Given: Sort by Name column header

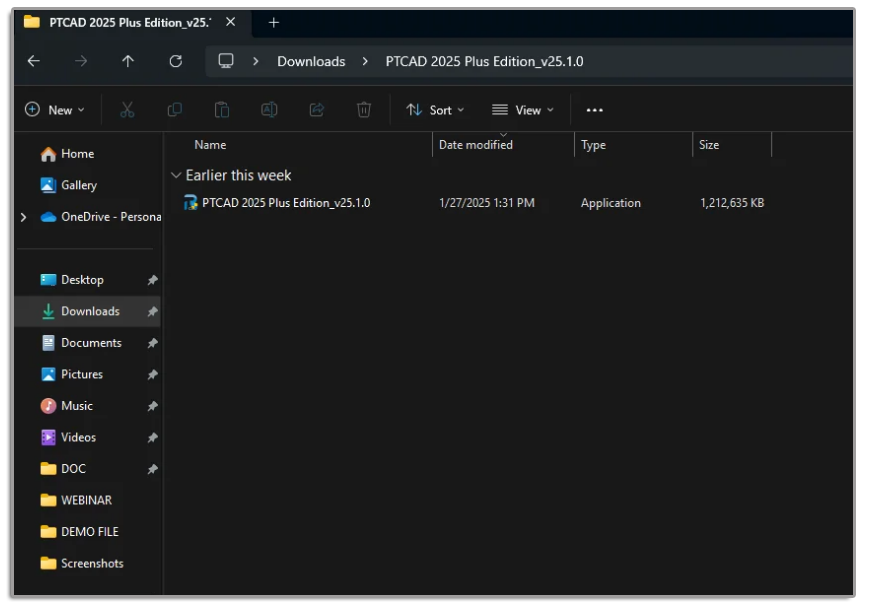Looking at the screenshot, I should 210,145.
